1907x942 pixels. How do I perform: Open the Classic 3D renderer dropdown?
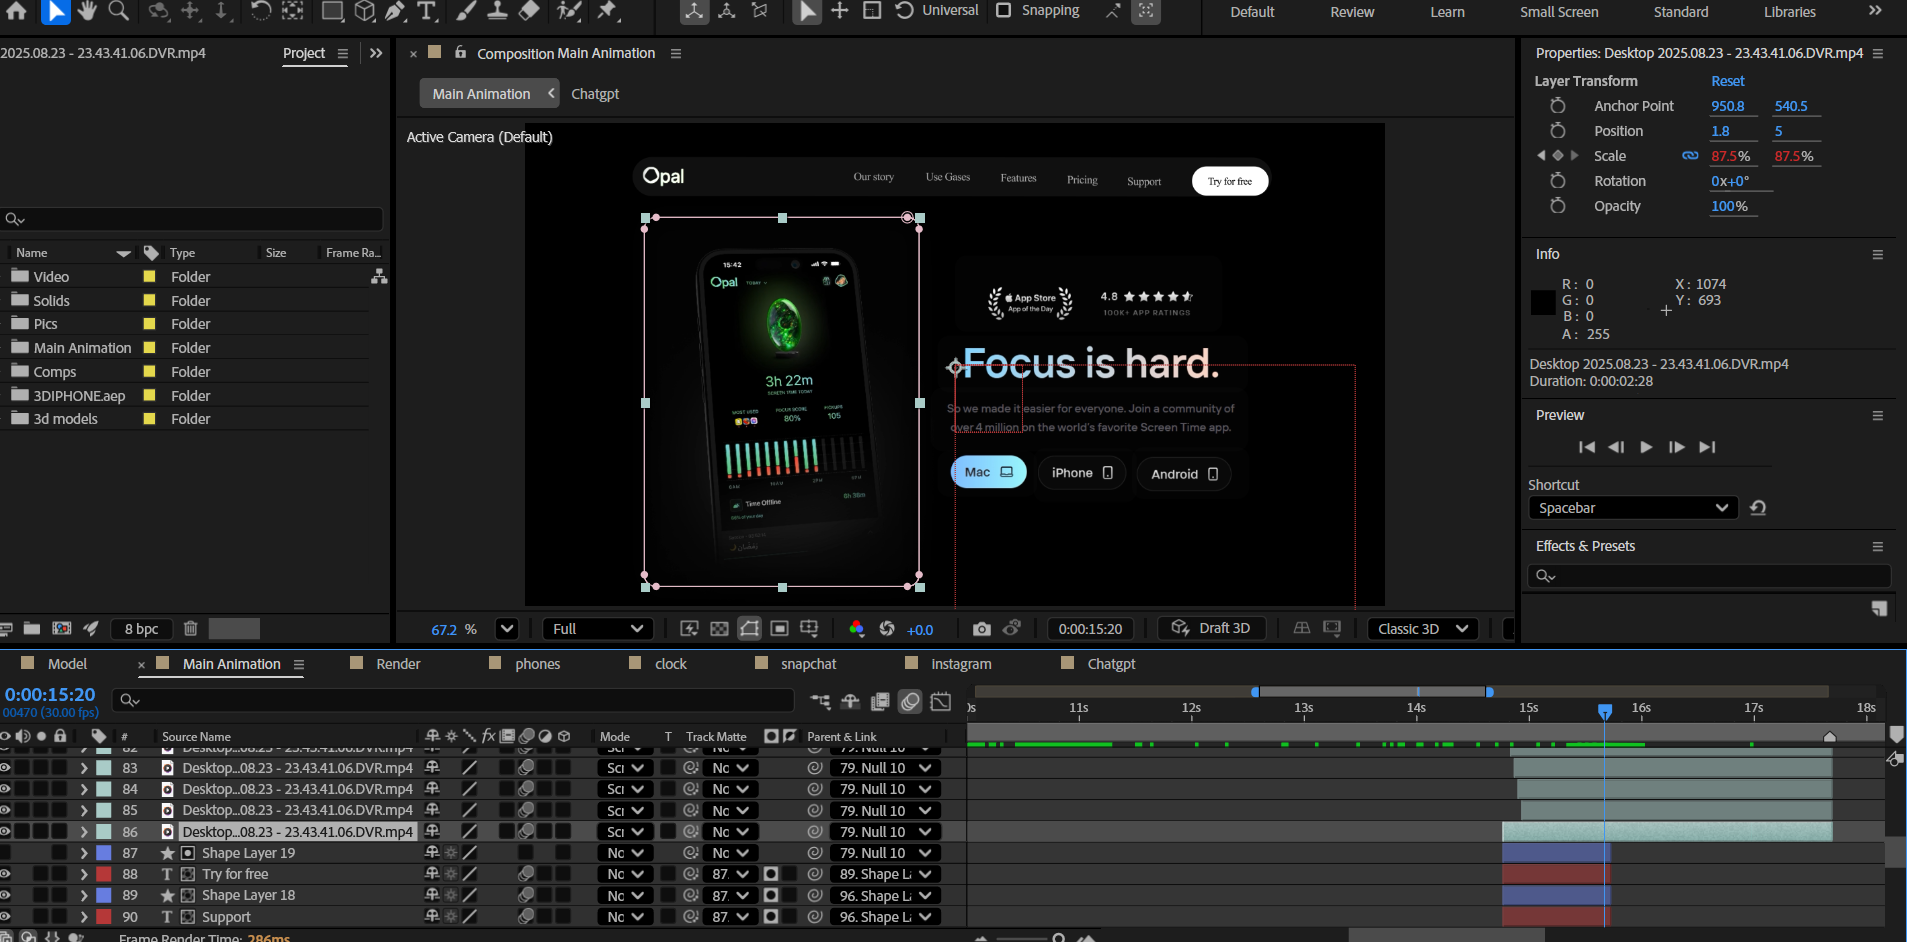tap(1422, 629)
